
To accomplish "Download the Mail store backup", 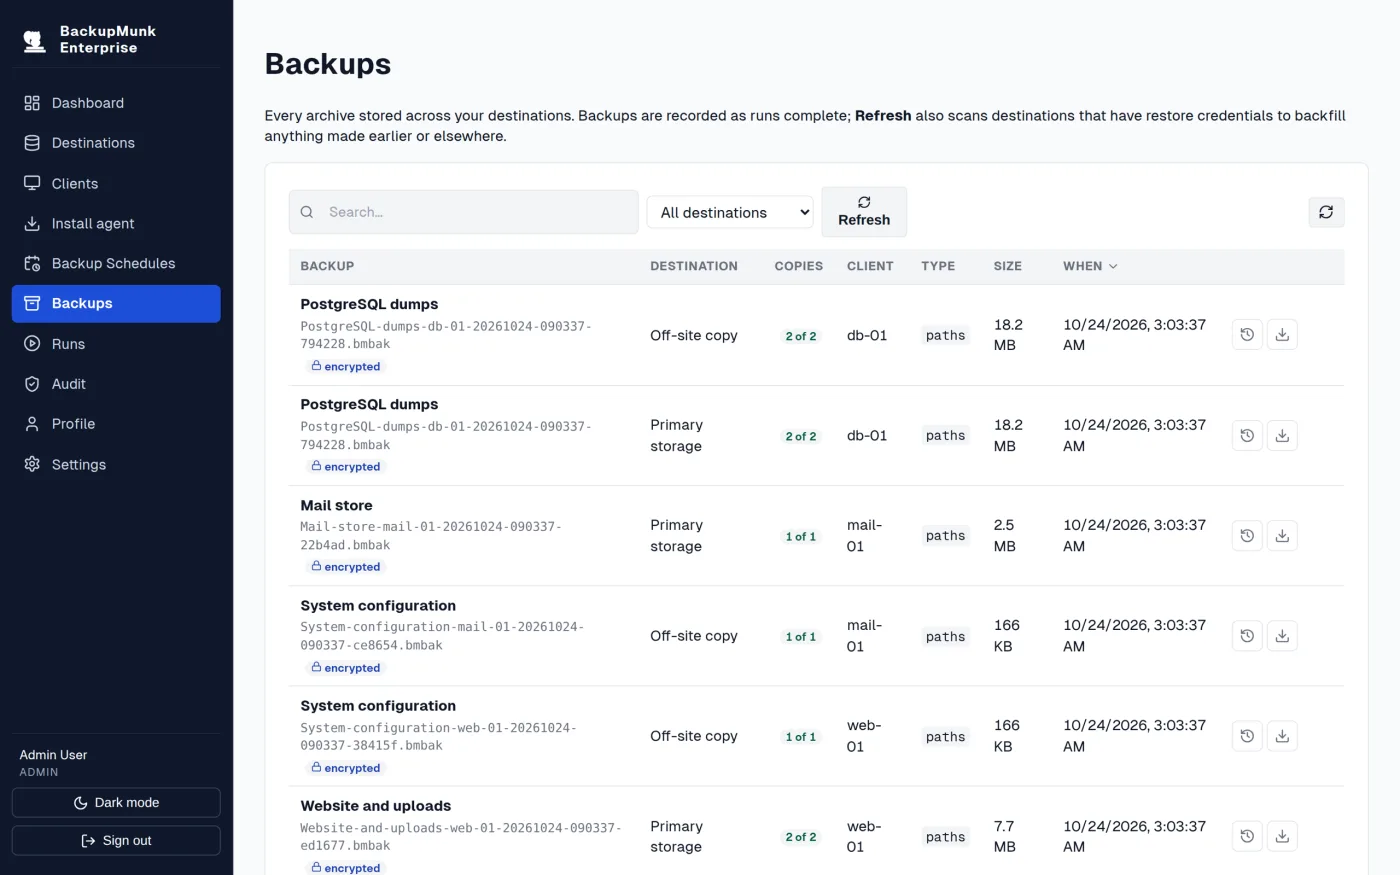I will coord(1282,536).
